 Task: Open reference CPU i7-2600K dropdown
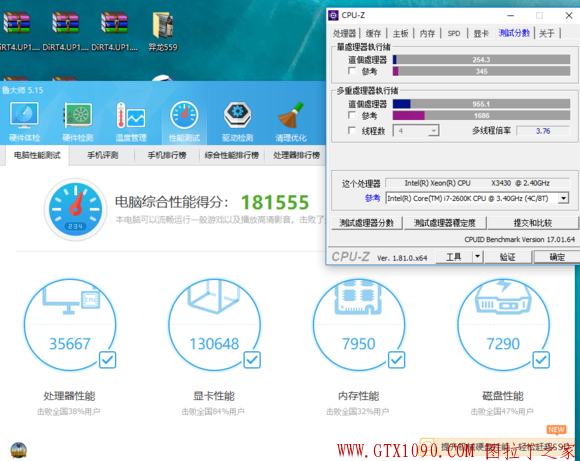tap(477, 198)
